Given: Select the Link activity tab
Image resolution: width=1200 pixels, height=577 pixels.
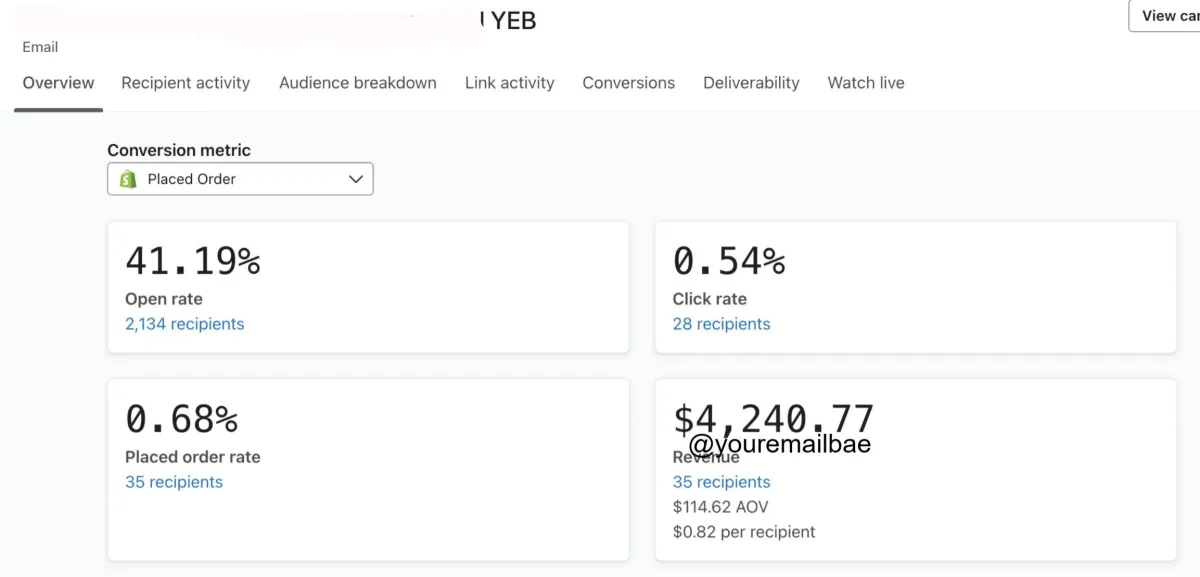Looking at the screenshot, I should (510, 83).
